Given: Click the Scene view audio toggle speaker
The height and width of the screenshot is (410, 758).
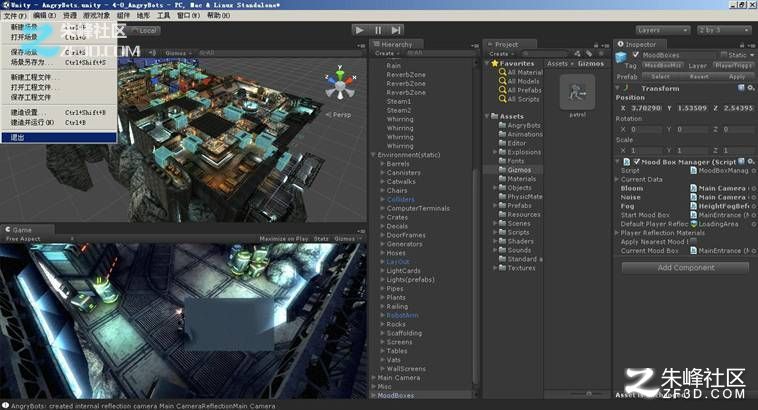Looking at the screenshot, I should 152,53.
